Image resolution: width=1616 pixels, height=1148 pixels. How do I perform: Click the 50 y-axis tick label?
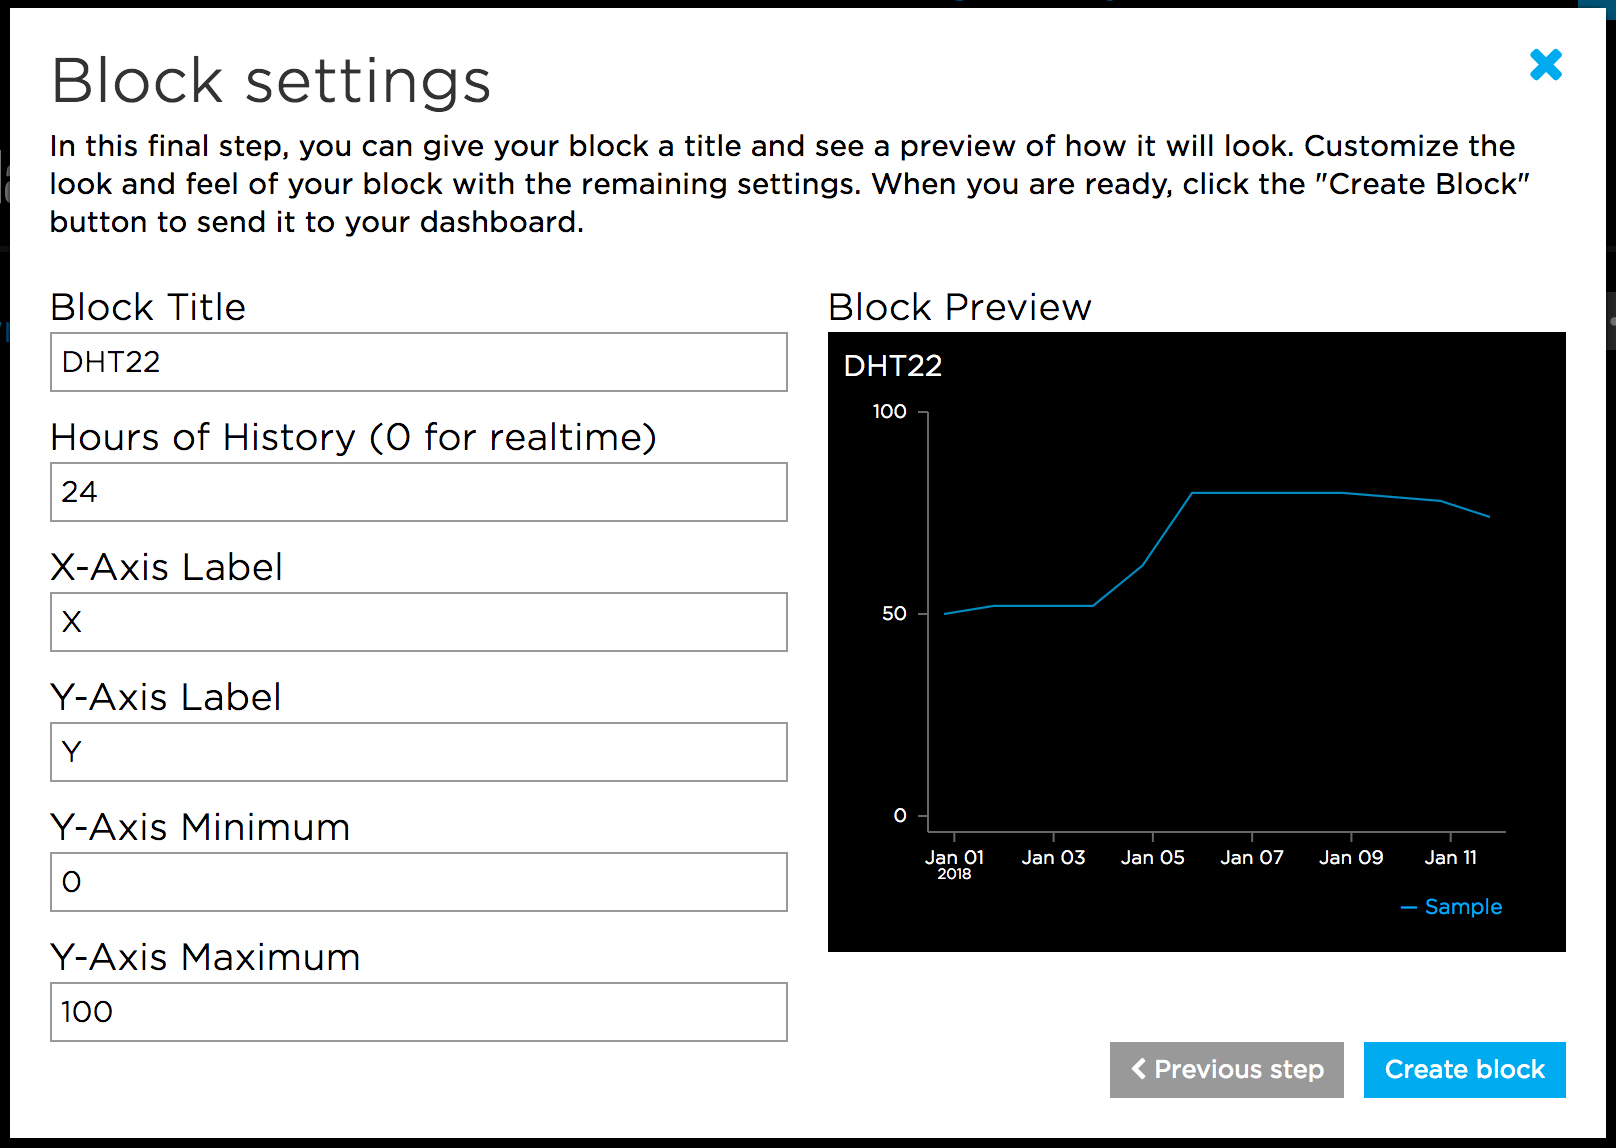pyautogui.click(x=894, y=614)
